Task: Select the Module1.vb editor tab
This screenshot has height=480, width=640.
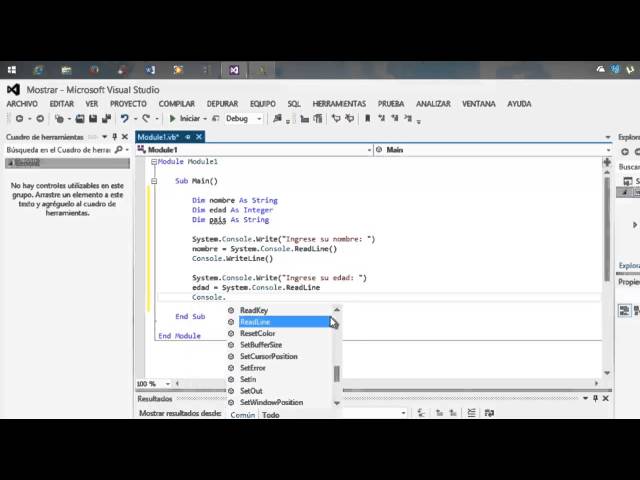Action: [x=158, y=137]
